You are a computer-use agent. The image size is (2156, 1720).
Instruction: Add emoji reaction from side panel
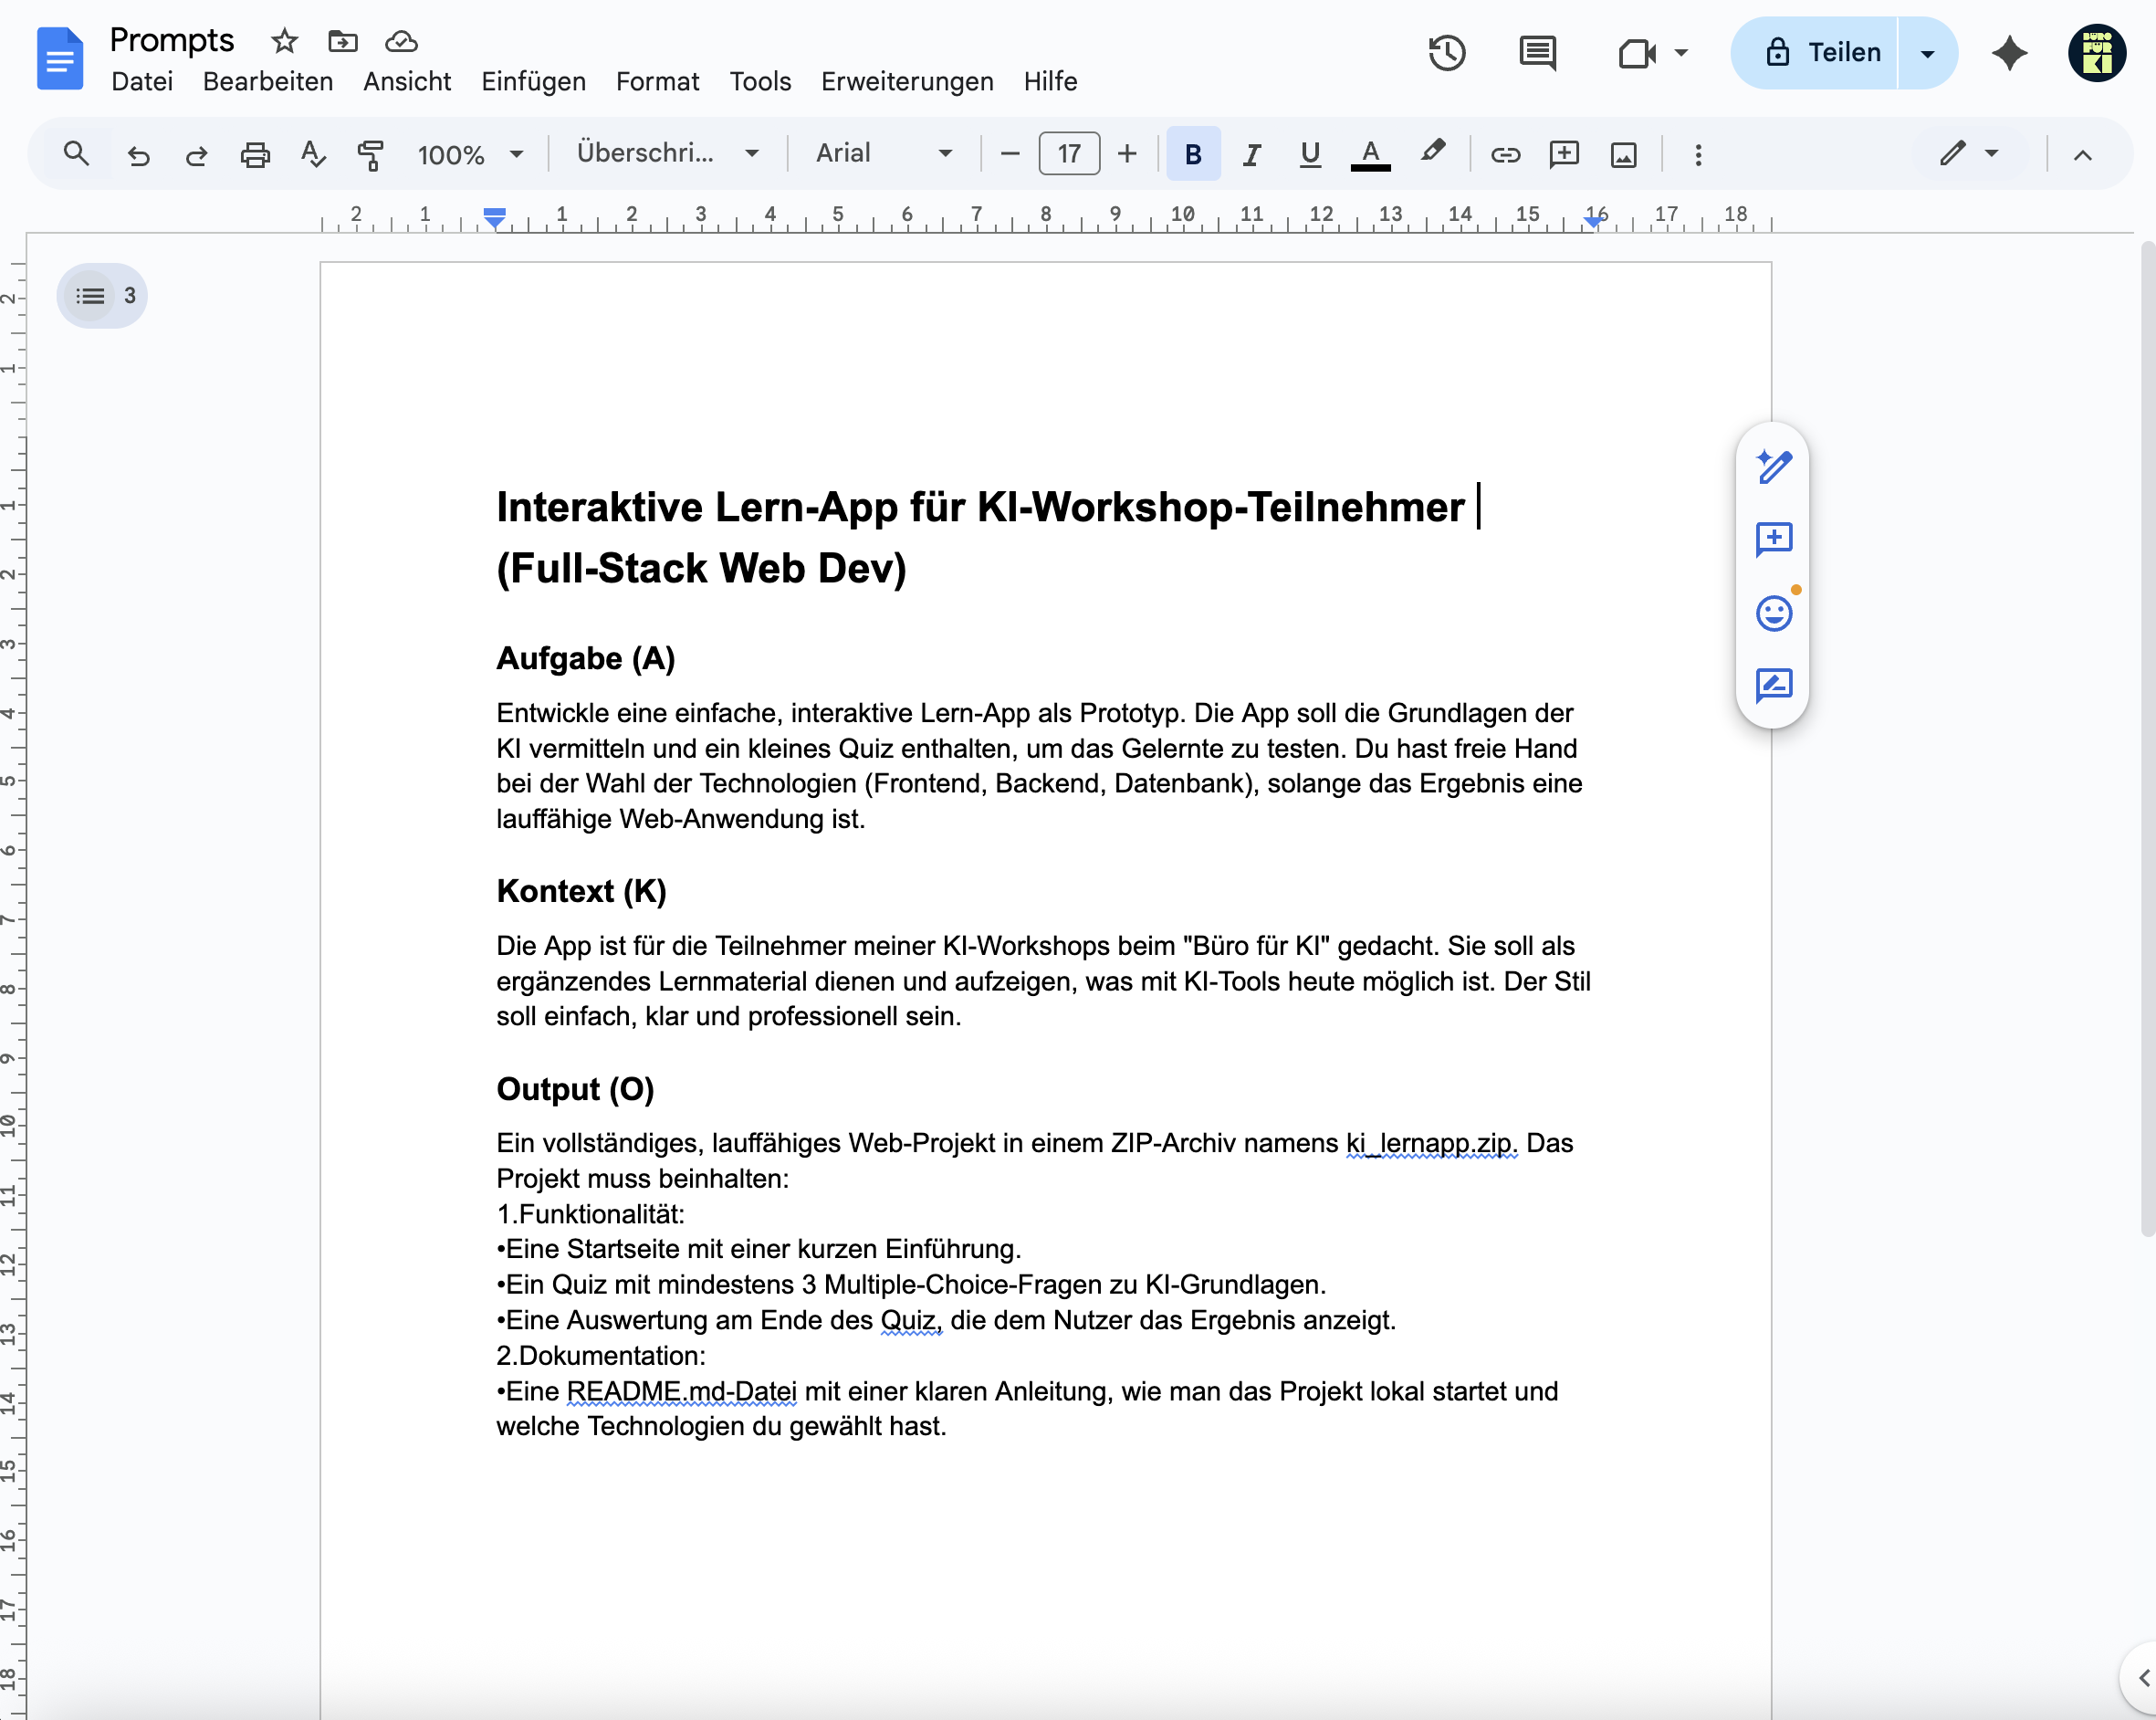pyautogui.click(x=1773, y=613)
